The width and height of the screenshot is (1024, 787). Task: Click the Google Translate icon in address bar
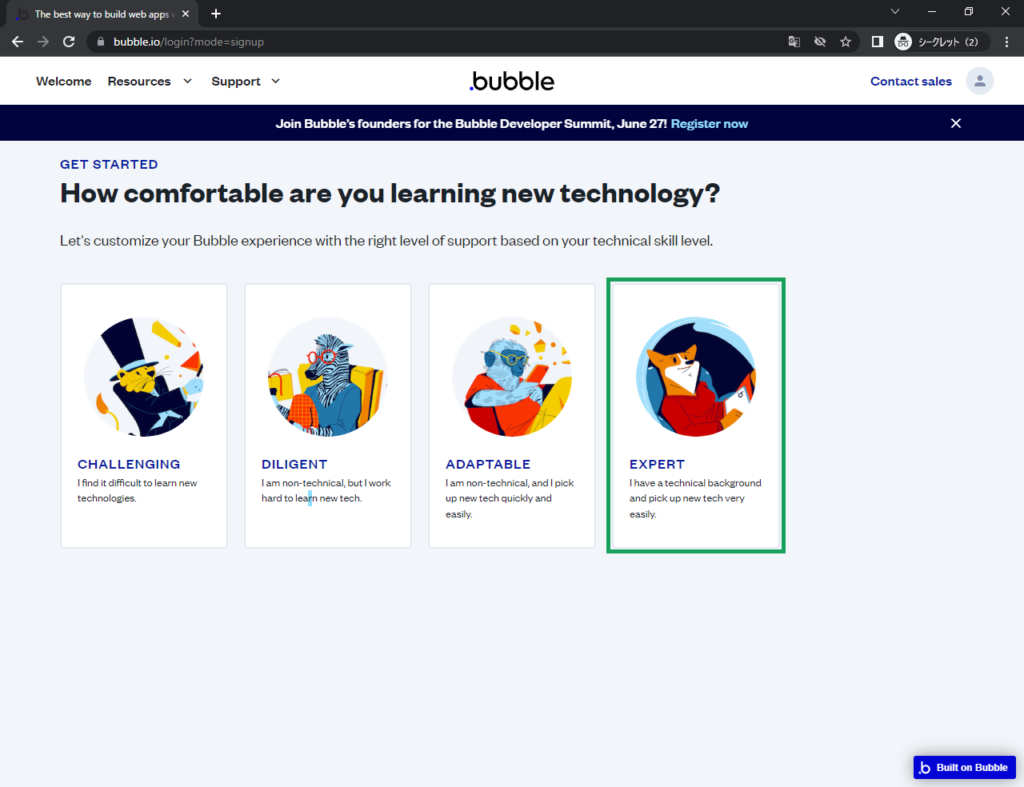pos(794,42)
